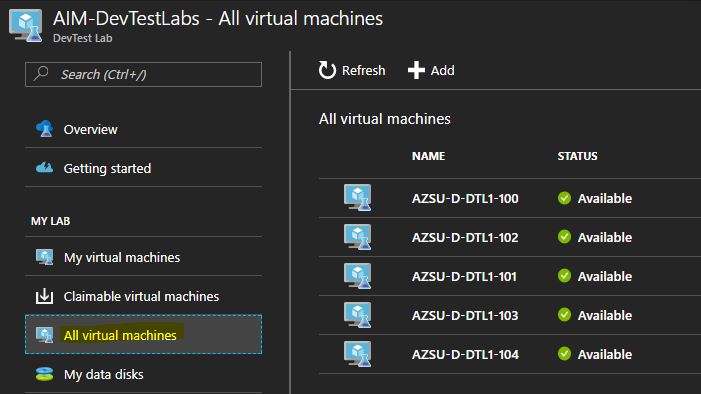701x394 pixels.
Task: Click Available status text of AZSU-D-DTL1-102
Action: pyautogui.click(x=605, y=237)
